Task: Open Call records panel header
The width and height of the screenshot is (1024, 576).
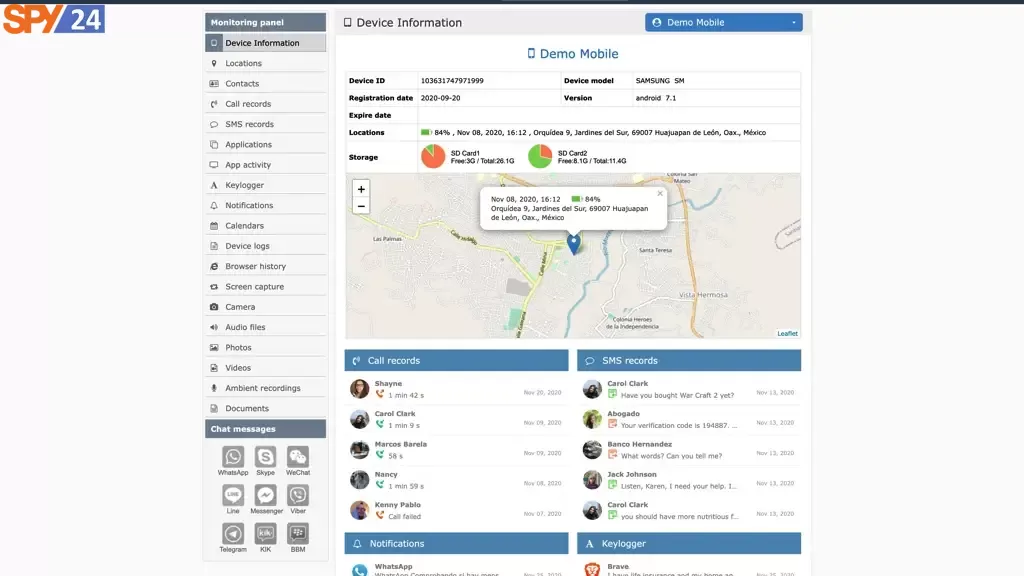Action: click(x=456, y=360)
